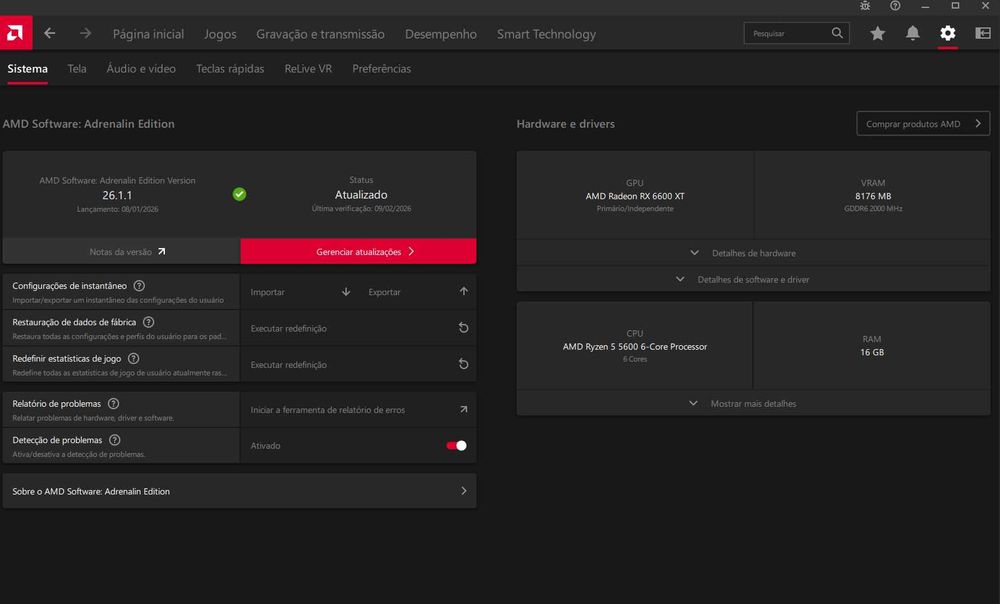Click Comprar produtos AMD button
This screenshot has width=1000, height=604.
click(923, 124)
